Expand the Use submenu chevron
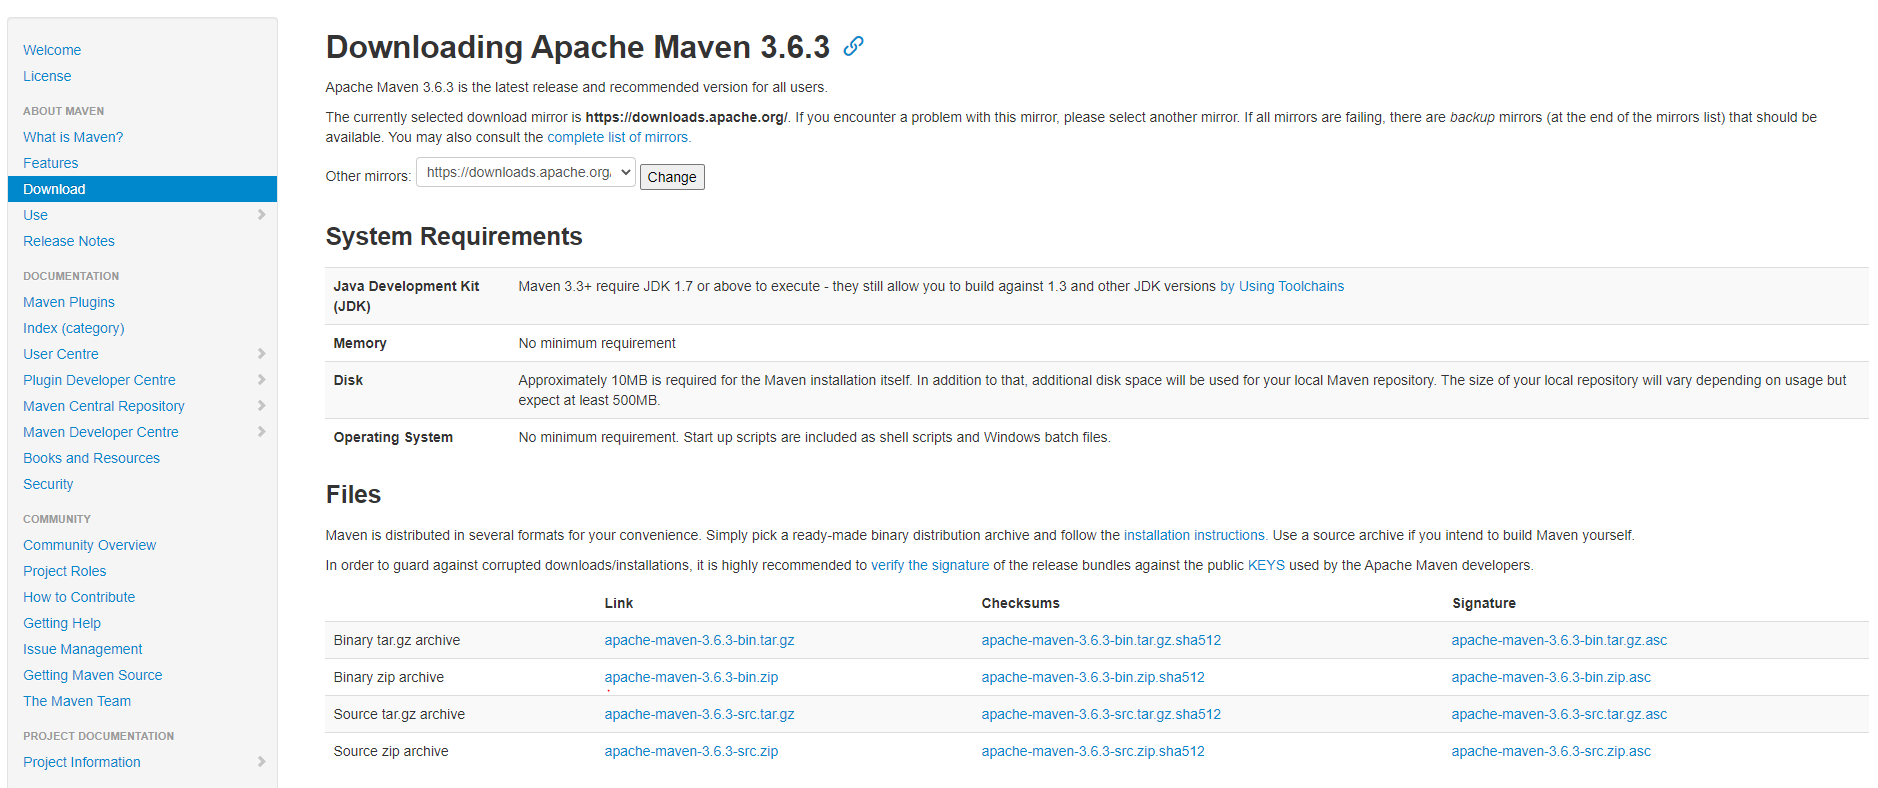 pyautogui.click(x=261, y=215)
